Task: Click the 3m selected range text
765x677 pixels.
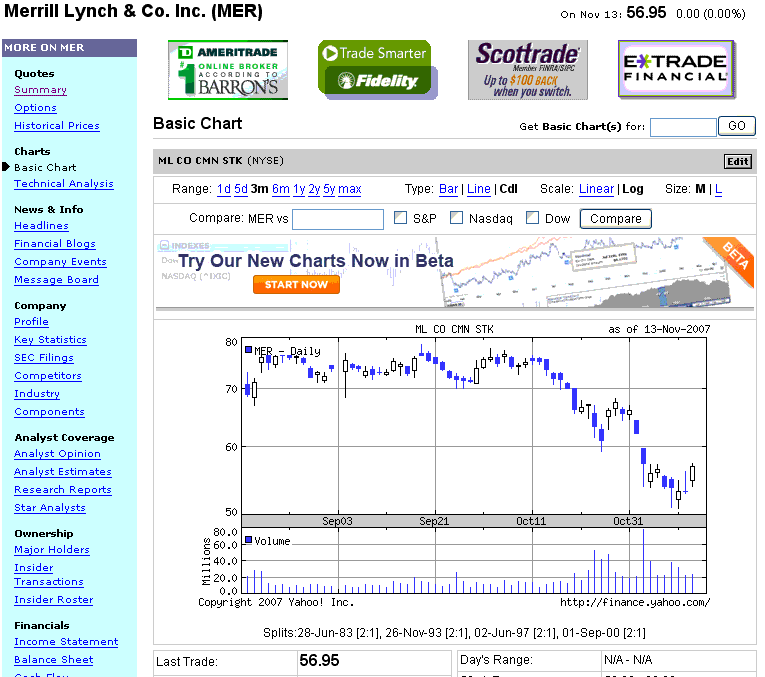Action: coord(260,189)
